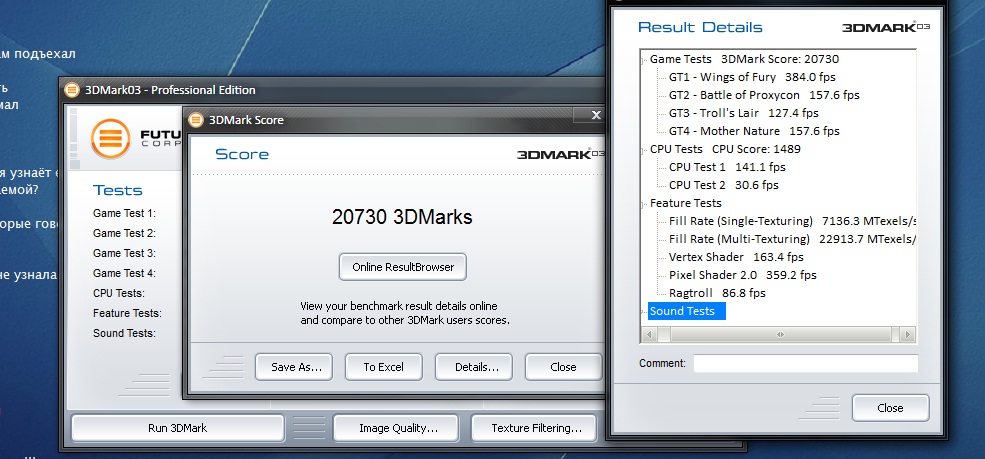Viewport: 985px width, 459px height.
Task: Select CPU Test 2 30.6 fps row
Action: 724,185
